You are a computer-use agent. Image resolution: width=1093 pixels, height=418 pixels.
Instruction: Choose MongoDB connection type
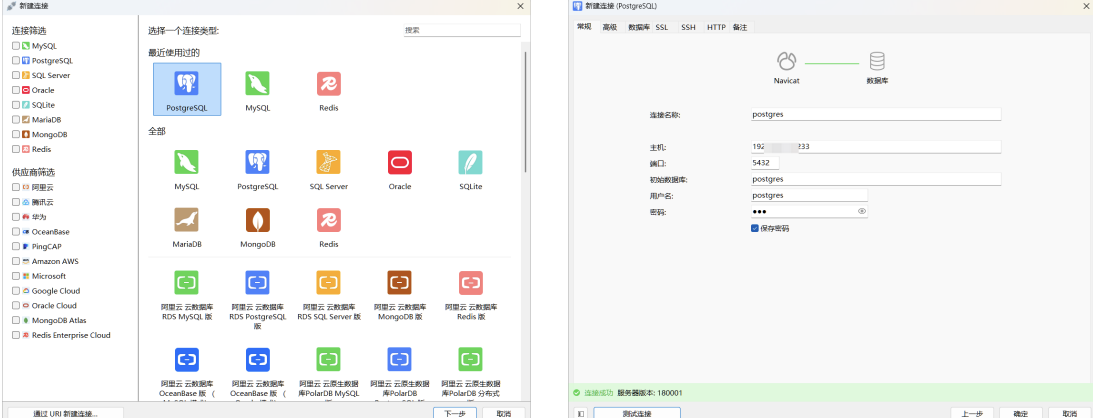point(257,226)
